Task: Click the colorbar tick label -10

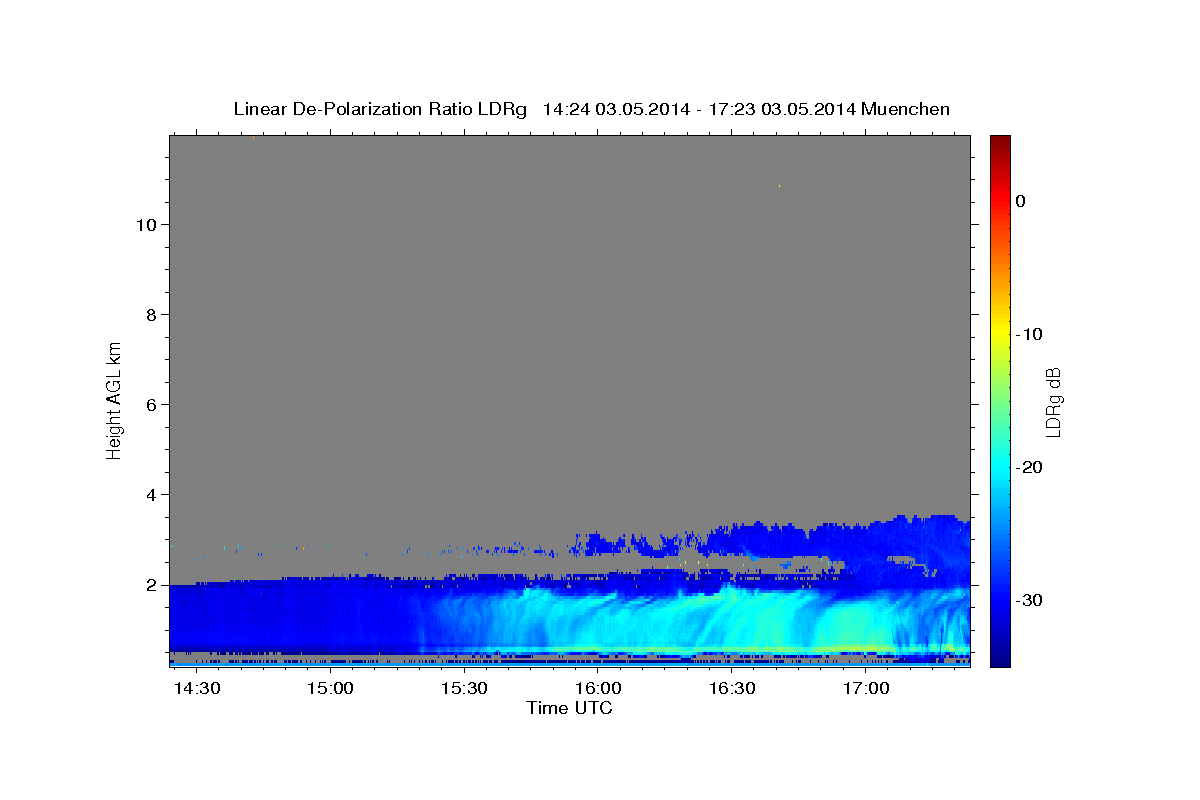Action: 1029,334
